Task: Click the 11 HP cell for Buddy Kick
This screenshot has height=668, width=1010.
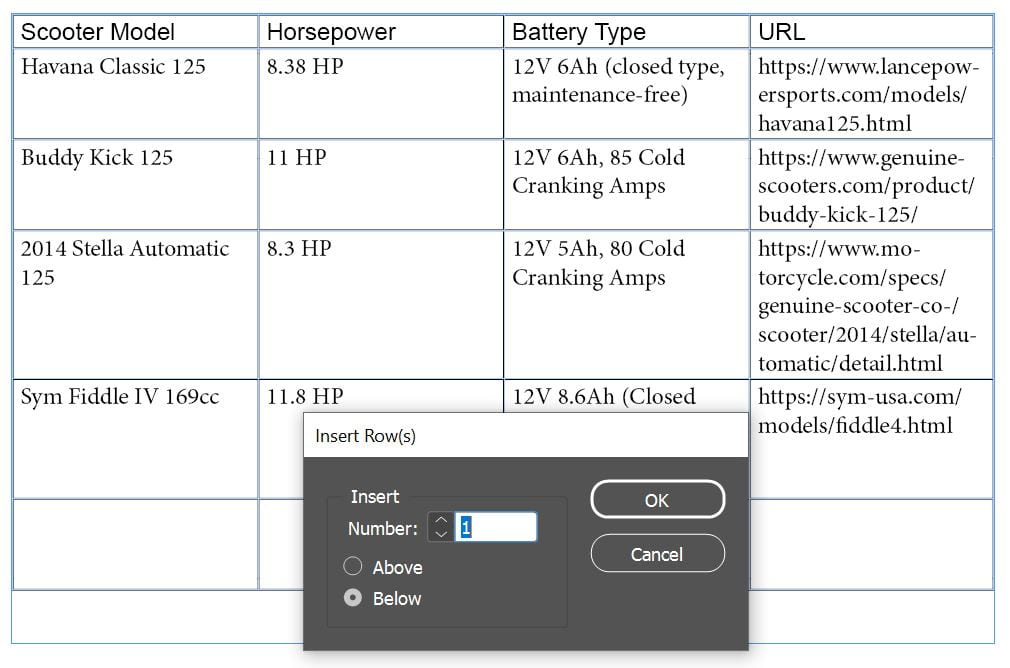Action: tap(289, 156)
